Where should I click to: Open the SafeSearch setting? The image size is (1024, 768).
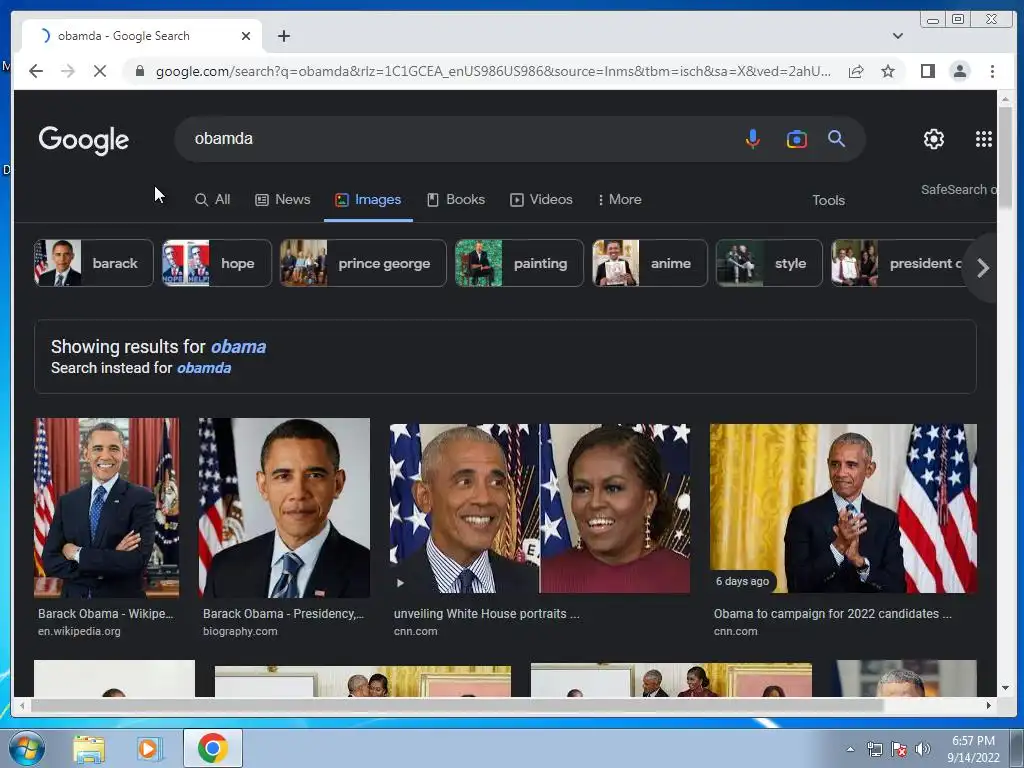(x=959, y=189)
